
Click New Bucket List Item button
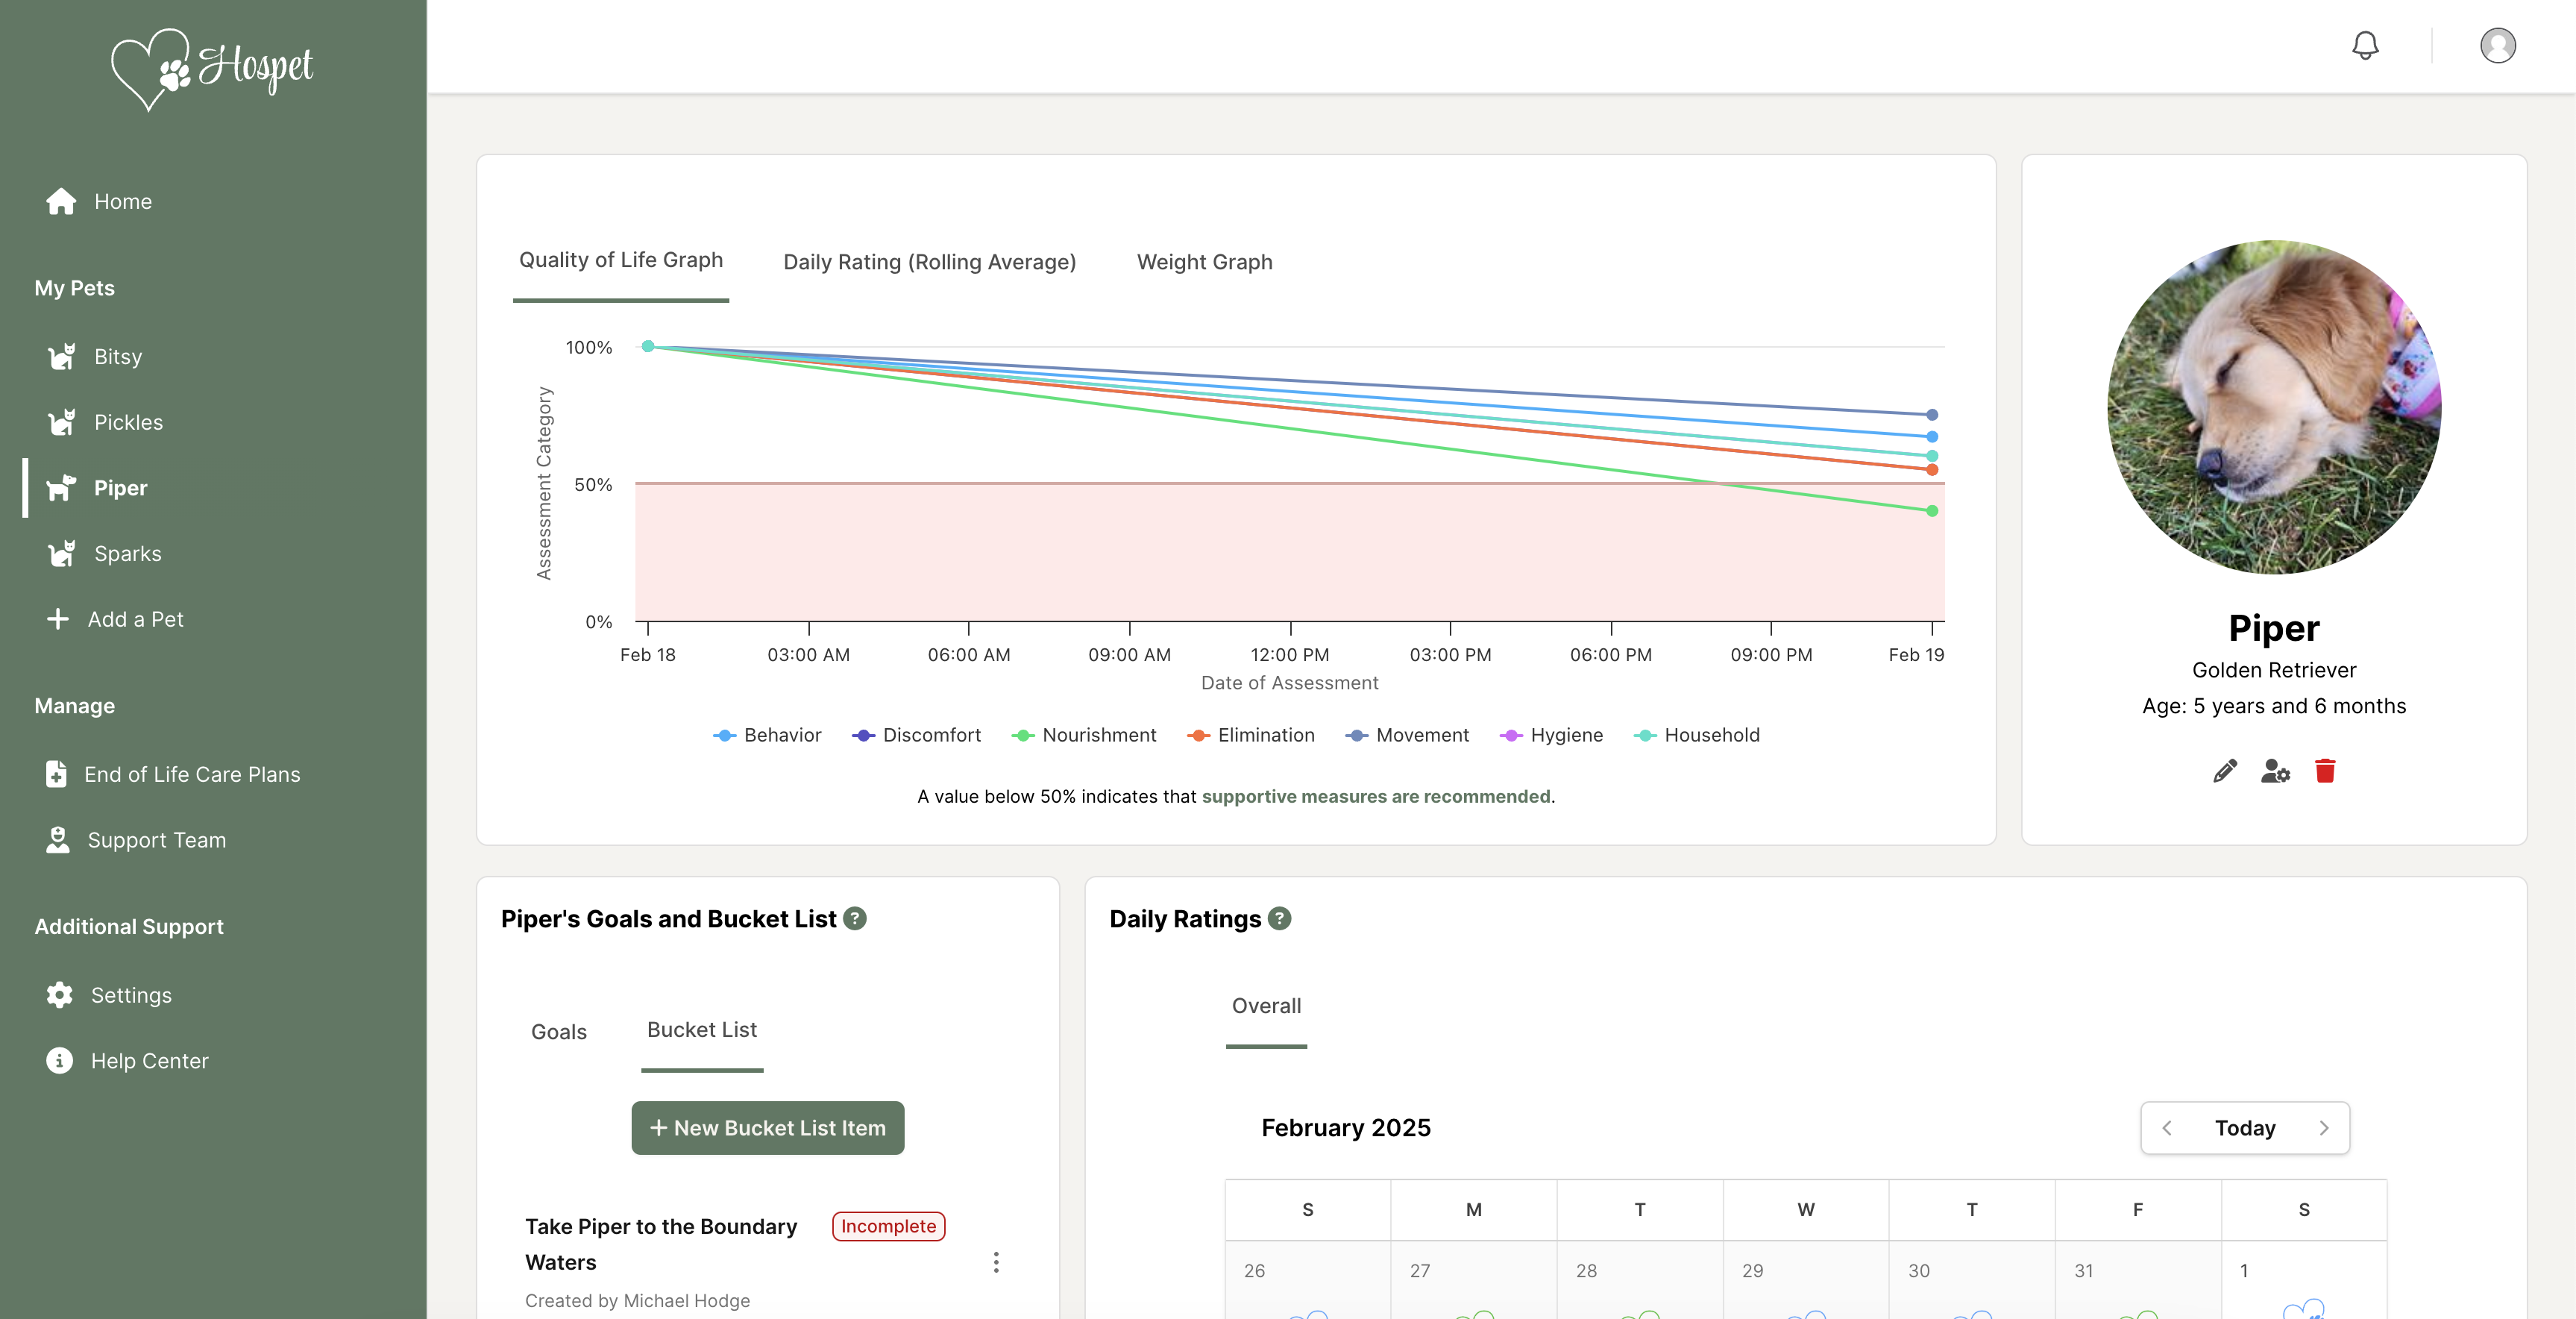click(x=767, y=1127)
